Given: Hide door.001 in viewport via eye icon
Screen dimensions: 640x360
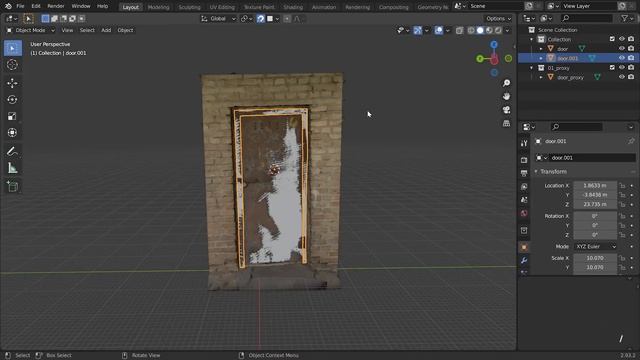Looking at the screenshot, I should [622, 58].
